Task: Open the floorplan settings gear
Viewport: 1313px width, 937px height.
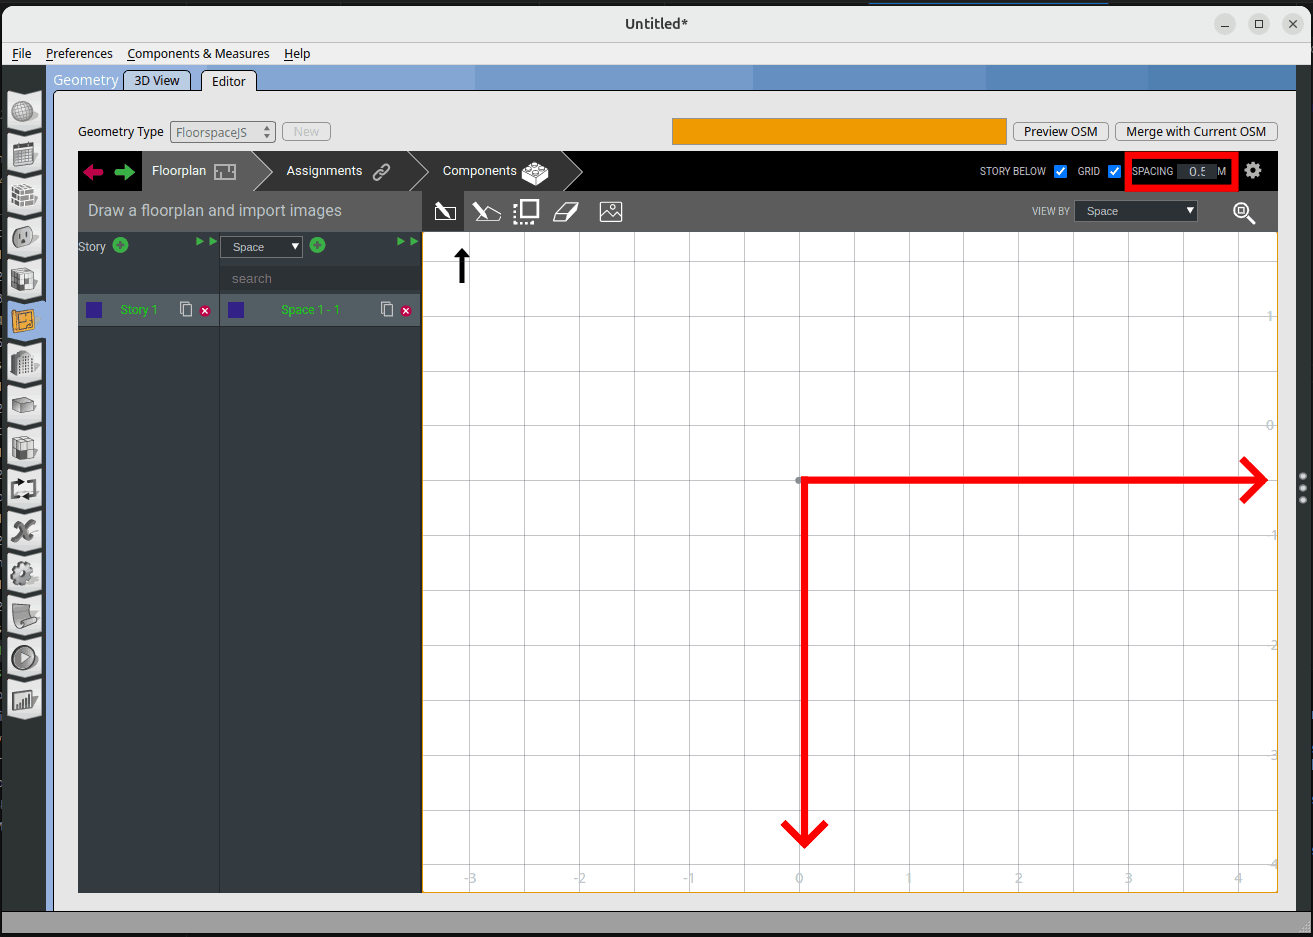Action: click(x=1253, y=171)
